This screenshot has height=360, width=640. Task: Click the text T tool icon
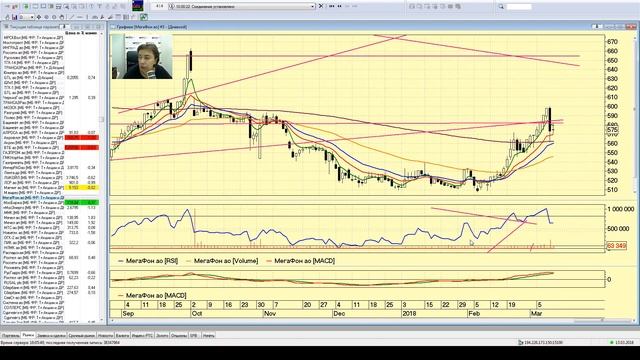point(99,7)
